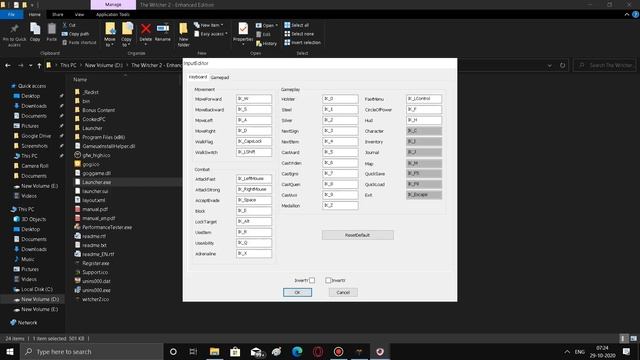
Task: Switch to the Share ribbon tab
Action: click(x=58, y=14)
